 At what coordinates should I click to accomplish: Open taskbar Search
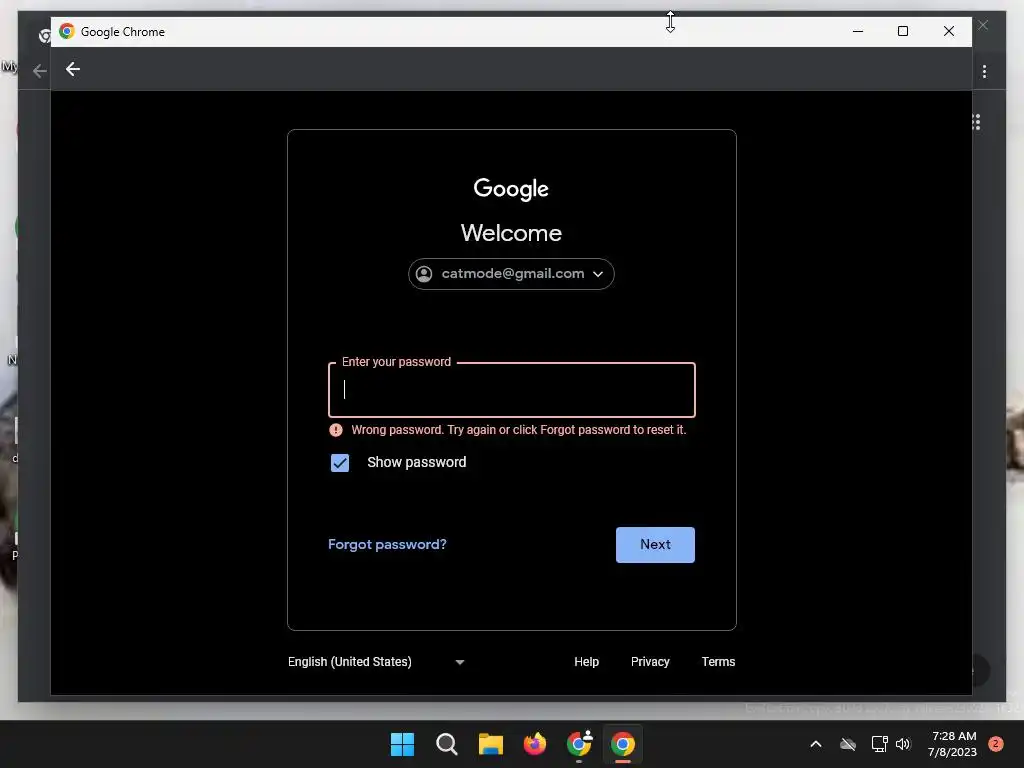(x=447, y=744)
